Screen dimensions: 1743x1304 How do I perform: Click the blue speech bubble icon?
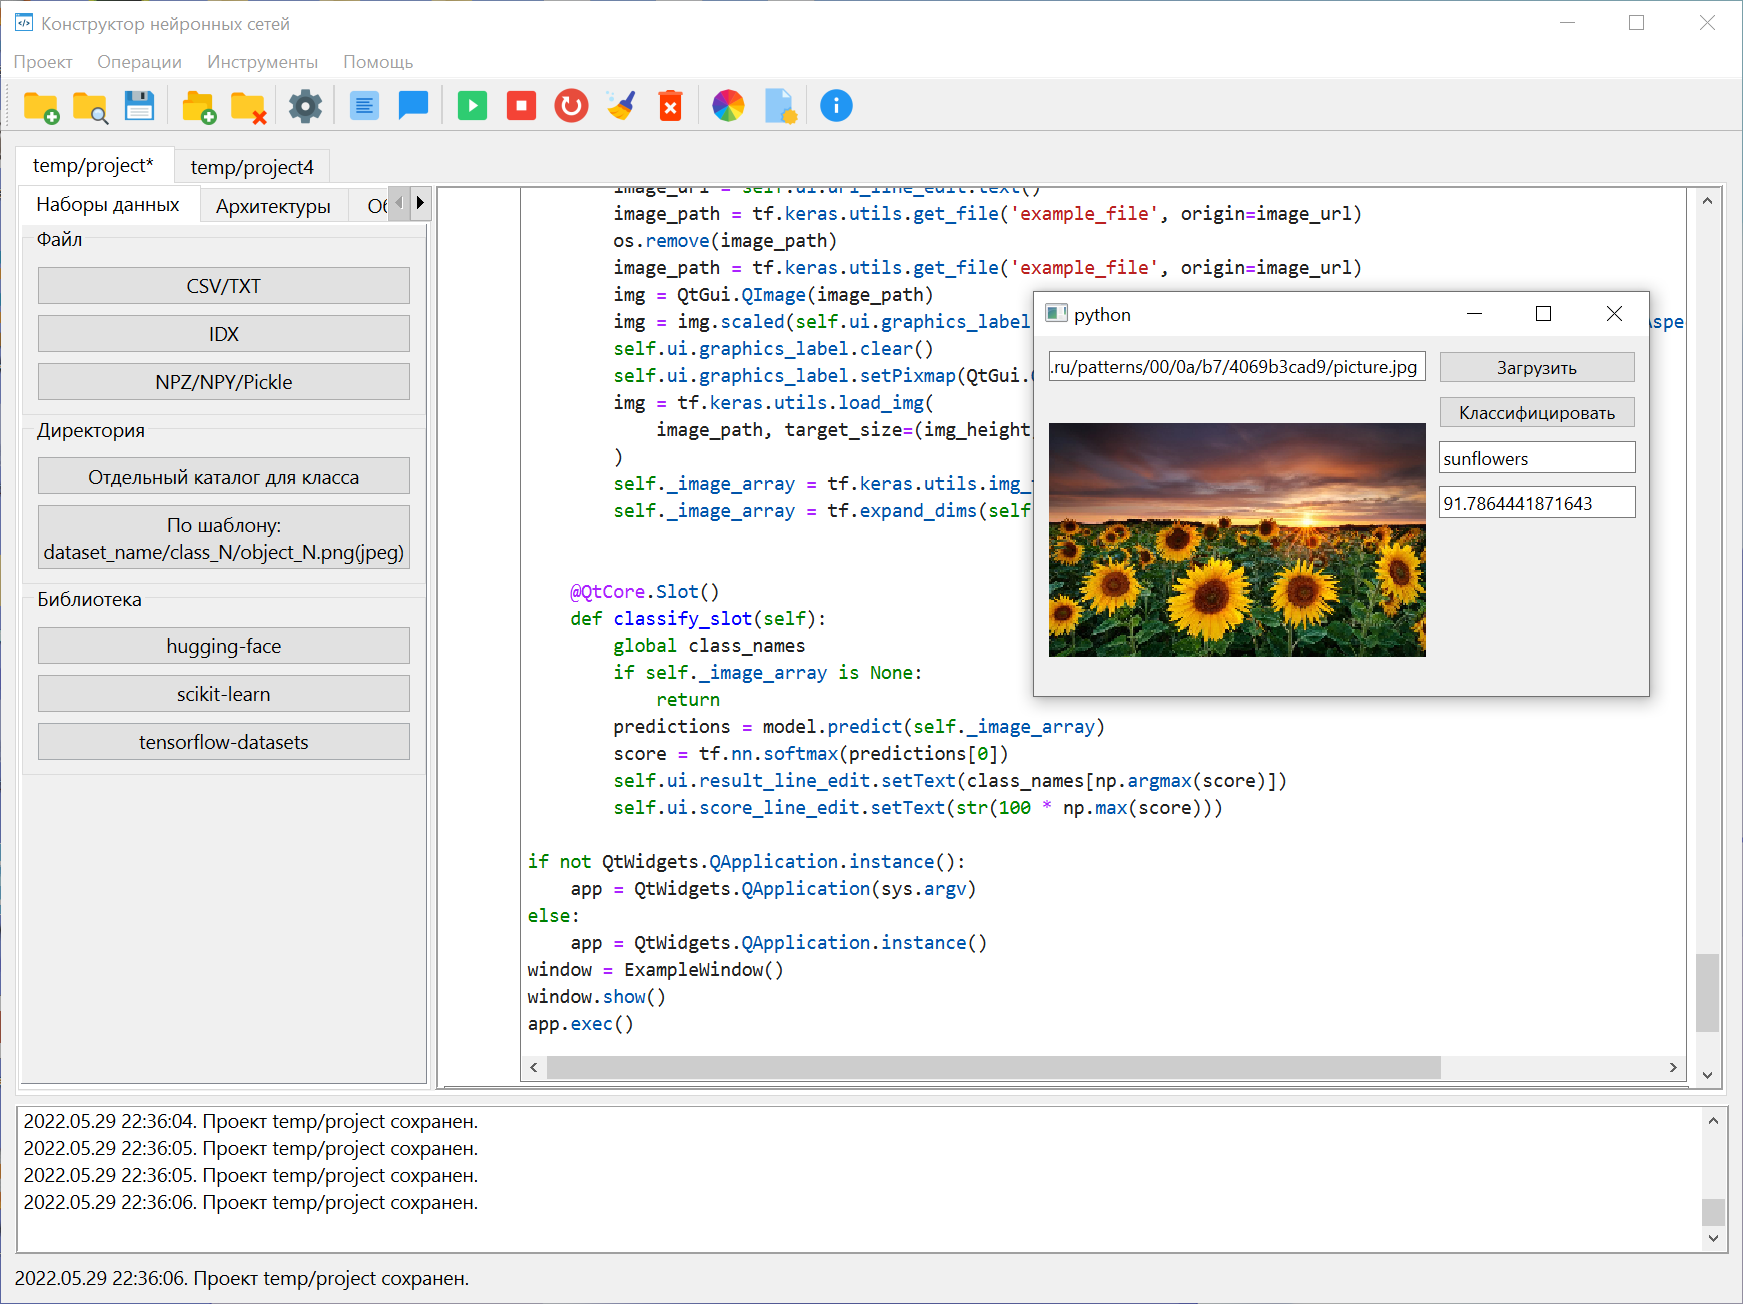(413, 106)
